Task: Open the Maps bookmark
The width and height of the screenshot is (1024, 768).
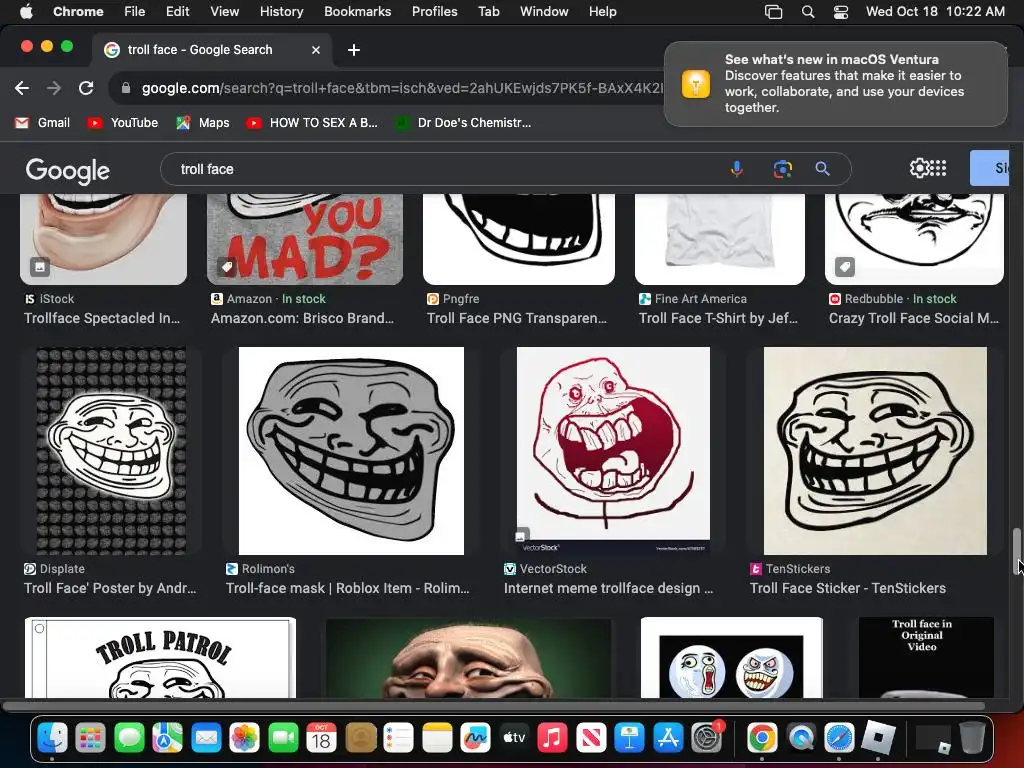Action: pyautogui.click(x=202, y=123)
